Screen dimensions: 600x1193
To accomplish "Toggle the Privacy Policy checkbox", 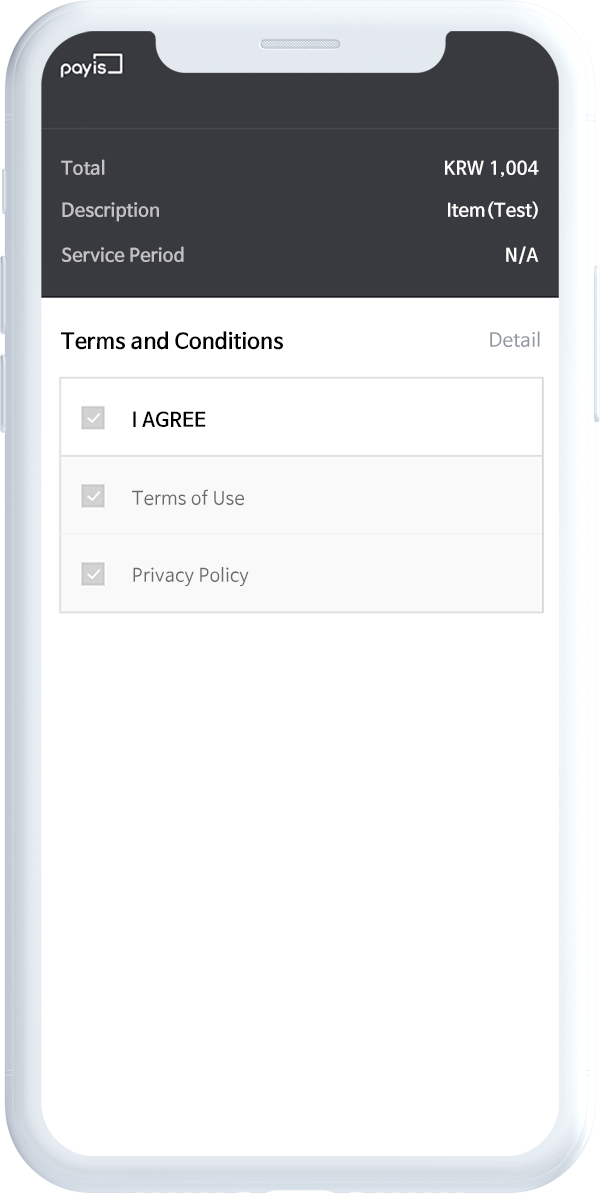I will click(x=93, y=574).
